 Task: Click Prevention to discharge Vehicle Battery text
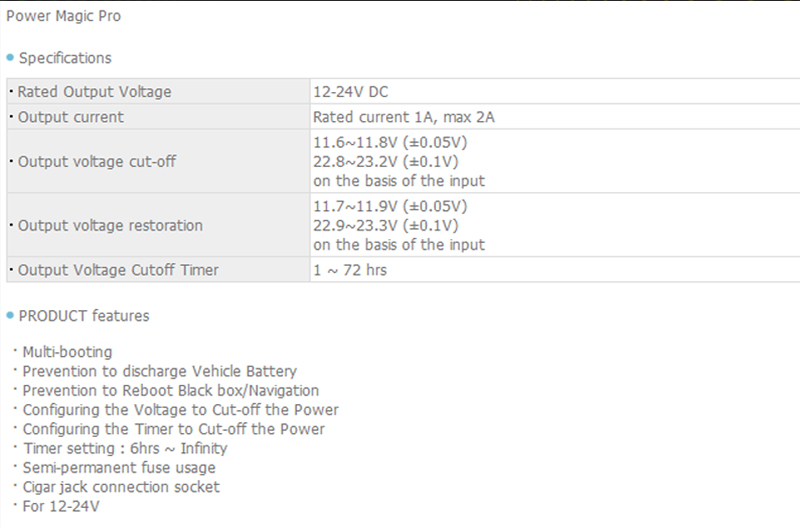(x=160, y=371)
